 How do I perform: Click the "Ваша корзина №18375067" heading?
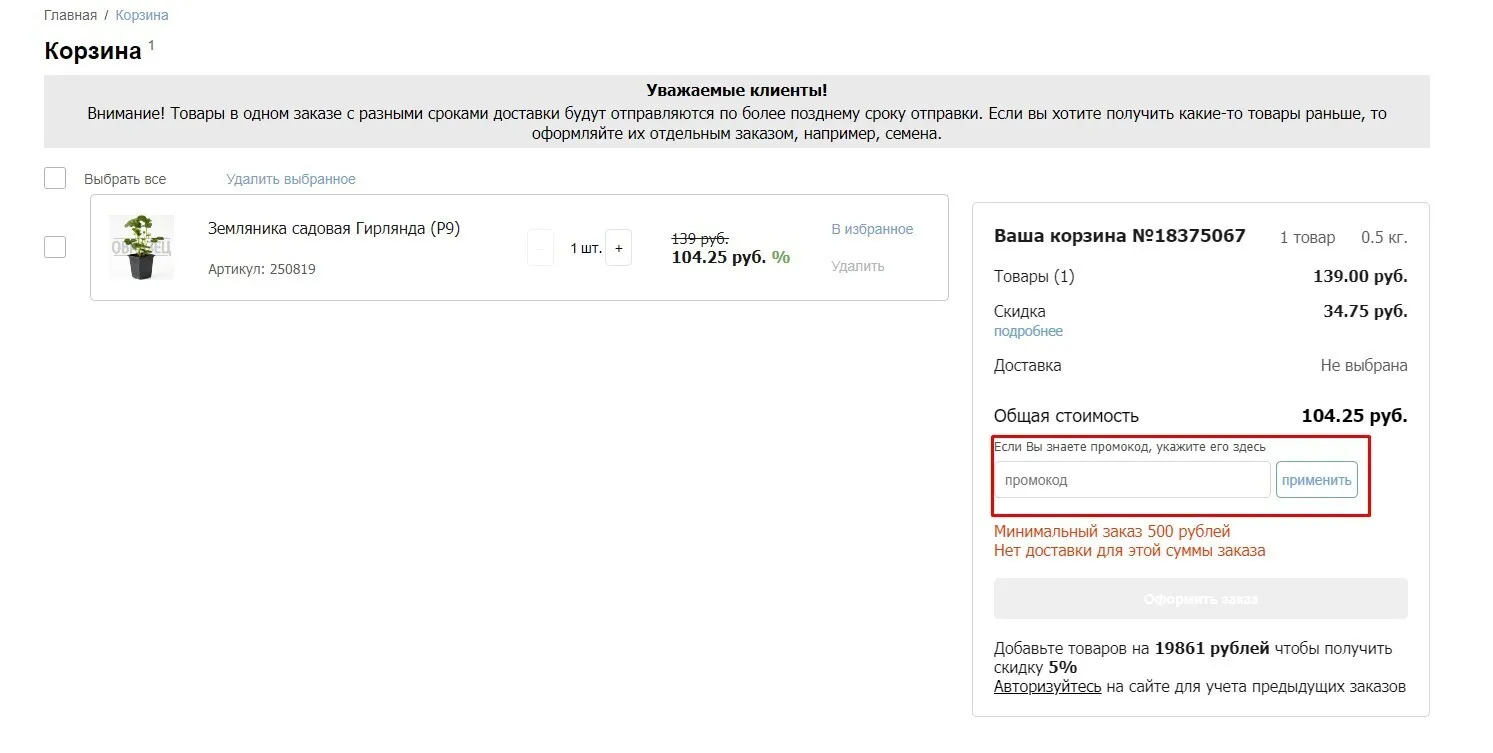click(1119, 236)
